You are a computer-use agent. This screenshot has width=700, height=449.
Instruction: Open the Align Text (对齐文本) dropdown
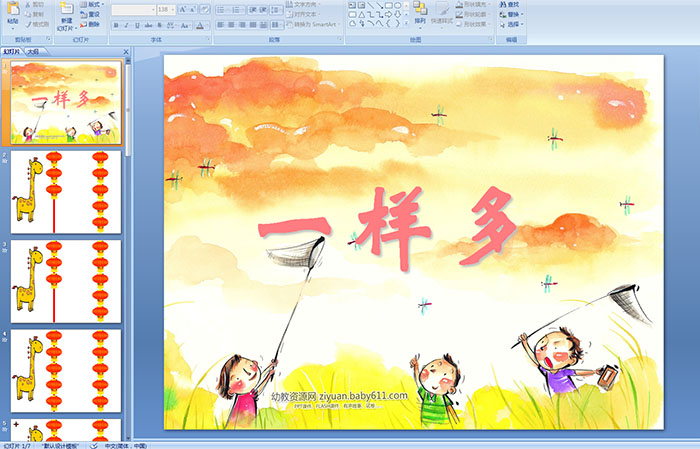[303, 14]
